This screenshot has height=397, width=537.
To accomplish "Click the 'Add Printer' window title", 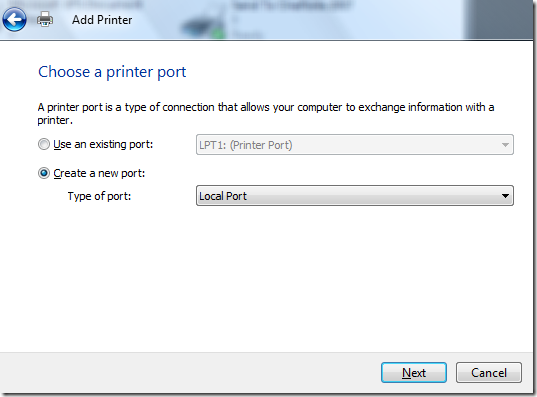I will [x=102, y=20].
